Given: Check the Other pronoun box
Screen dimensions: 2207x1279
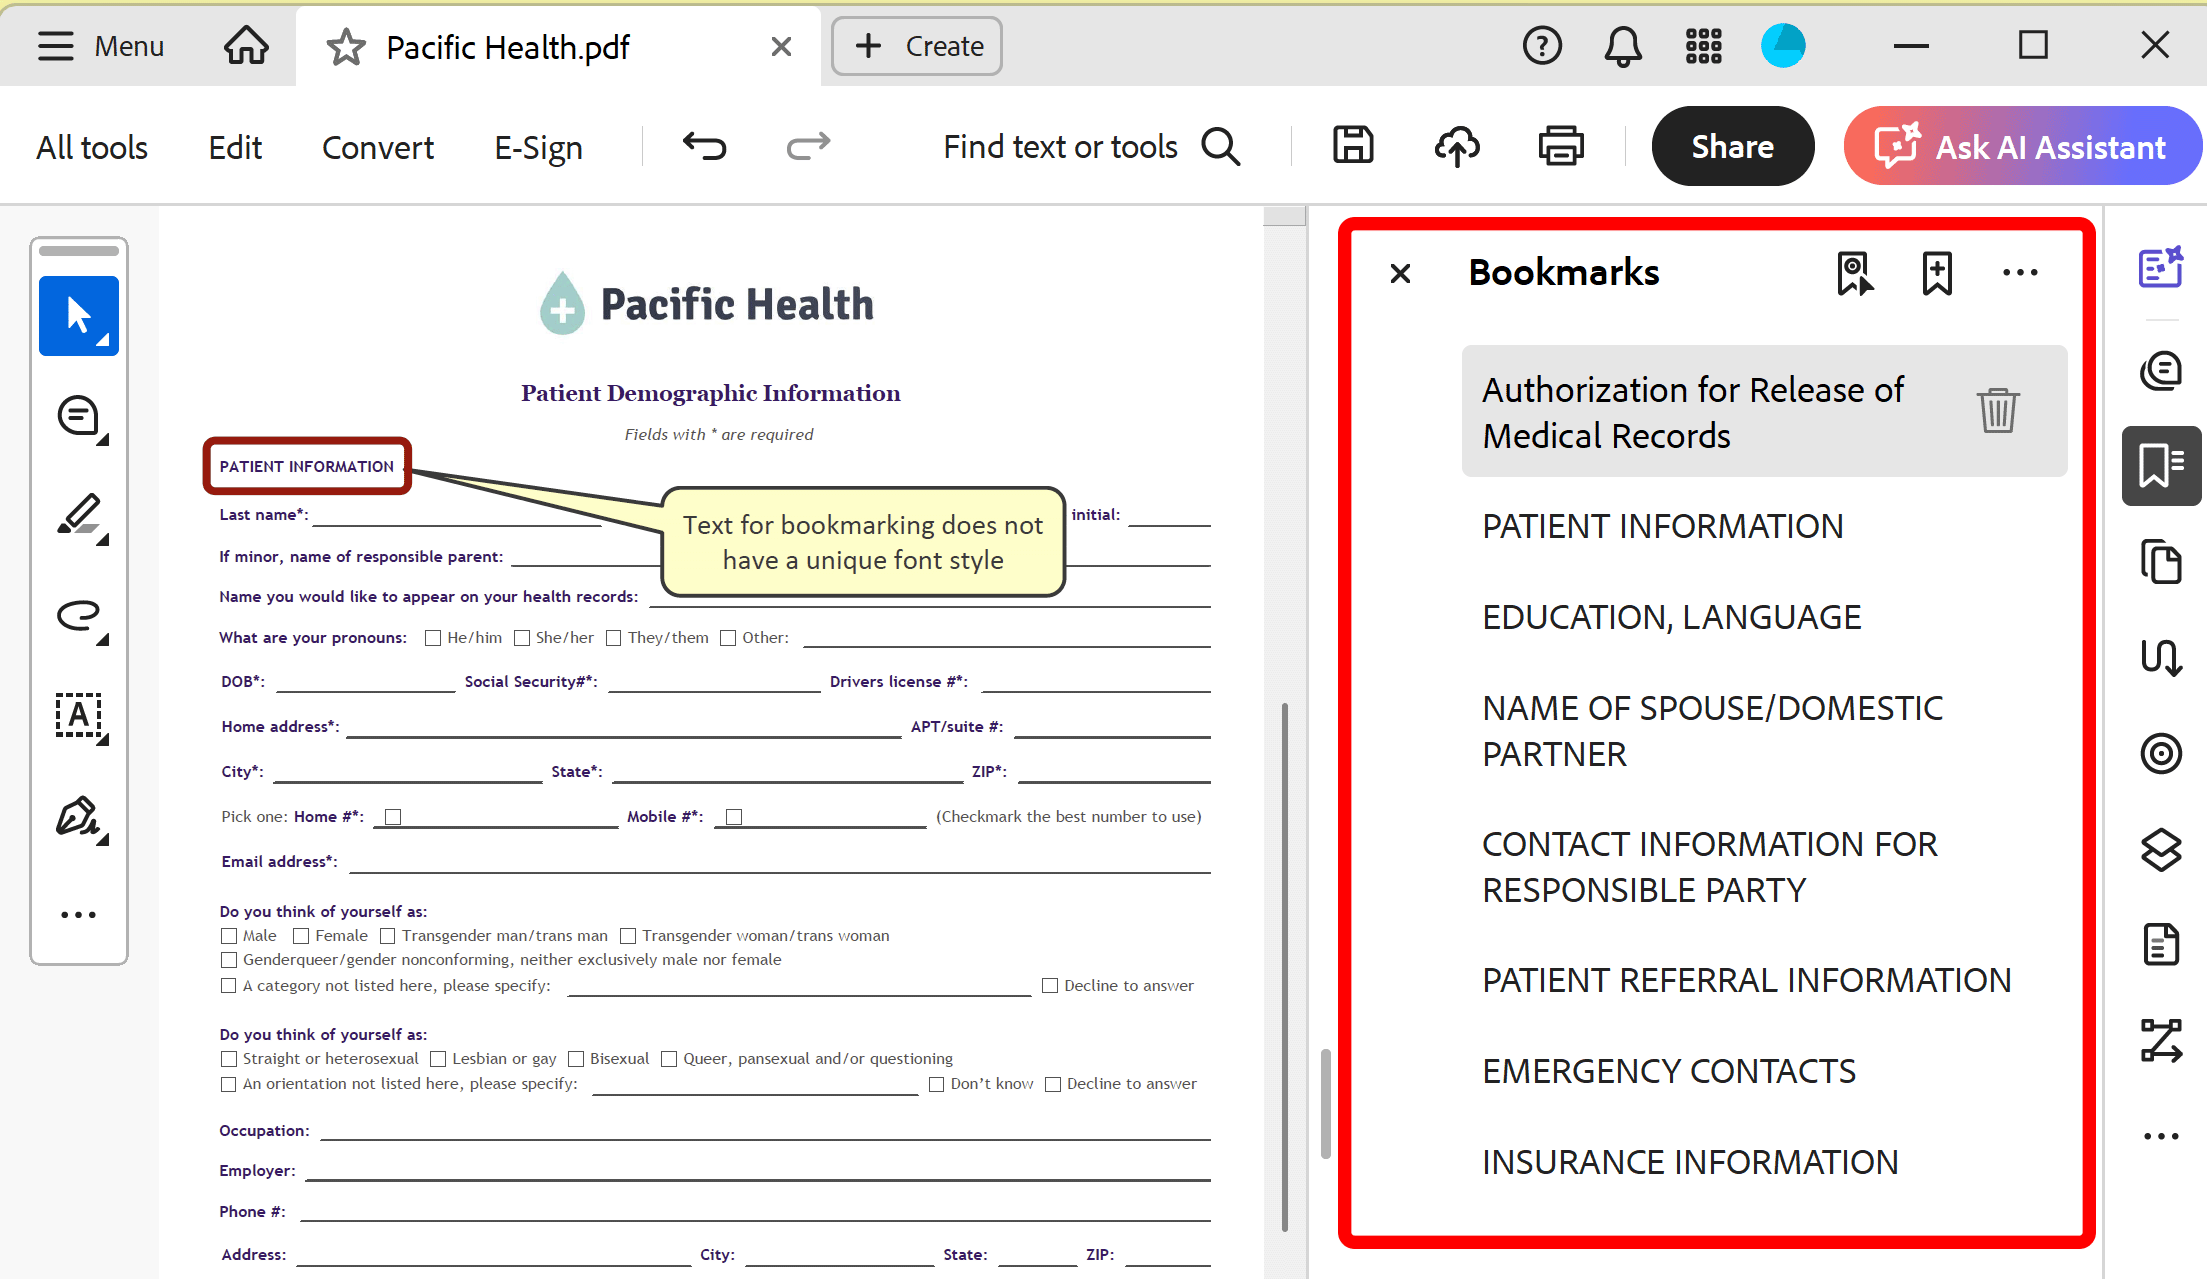Looking at the screenshot, I should click(728, 638).
